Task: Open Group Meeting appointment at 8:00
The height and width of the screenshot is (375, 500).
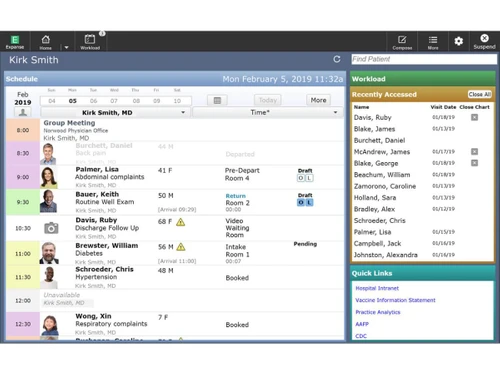Action: (x=192, y=130)
